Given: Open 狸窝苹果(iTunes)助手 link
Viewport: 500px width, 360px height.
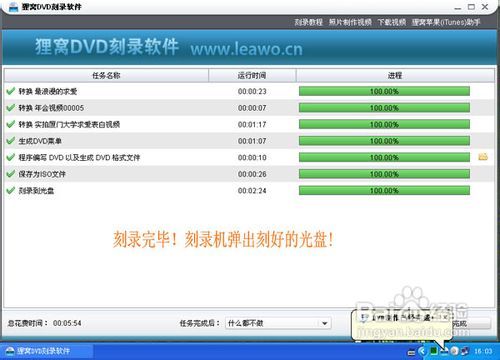Looking at the screenshot, I should point(446,22).
